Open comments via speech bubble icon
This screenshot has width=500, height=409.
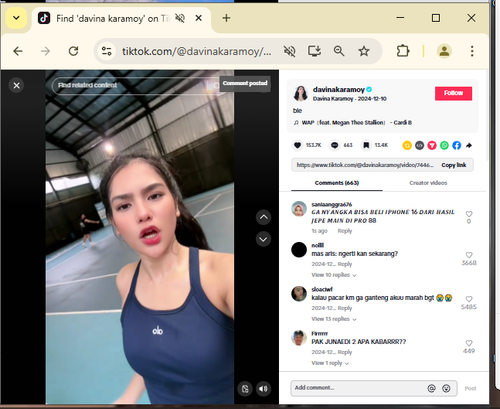tap(334, 145)
